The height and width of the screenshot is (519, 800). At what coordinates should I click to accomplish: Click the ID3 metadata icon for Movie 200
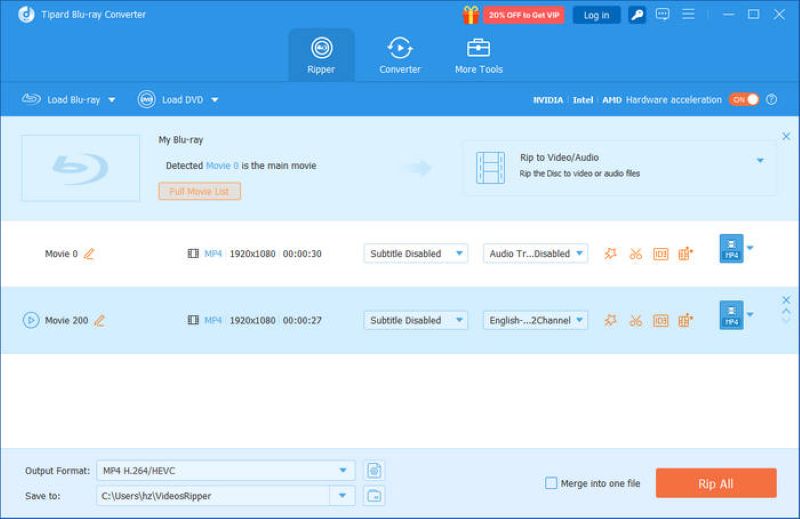[660, 321]
